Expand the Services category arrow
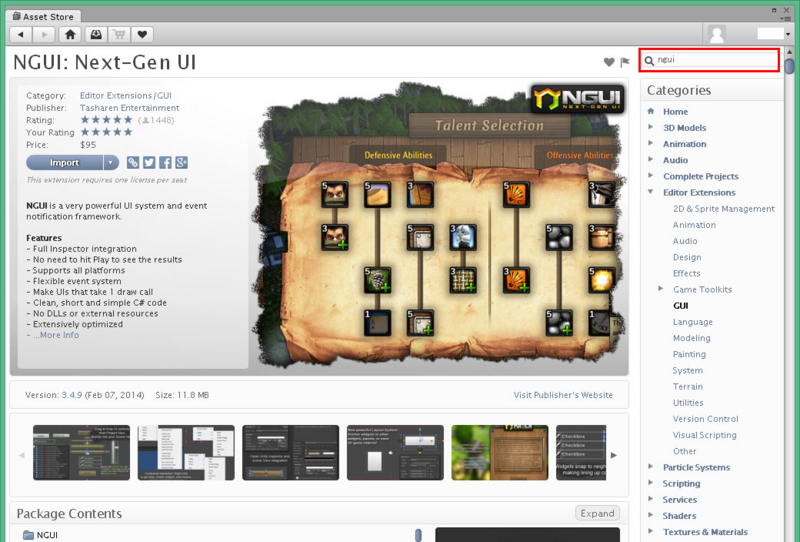The width and height of the screenshot is (800, 542). click(x=651, y=499)
